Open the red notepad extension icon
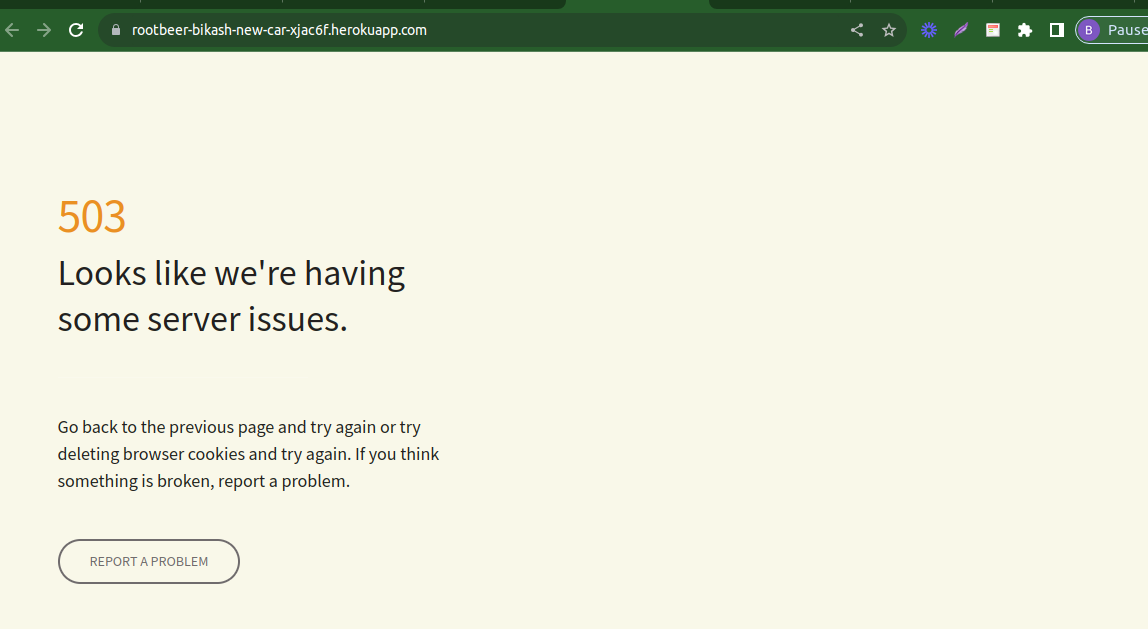1148x629 pixels. [993, 30]
